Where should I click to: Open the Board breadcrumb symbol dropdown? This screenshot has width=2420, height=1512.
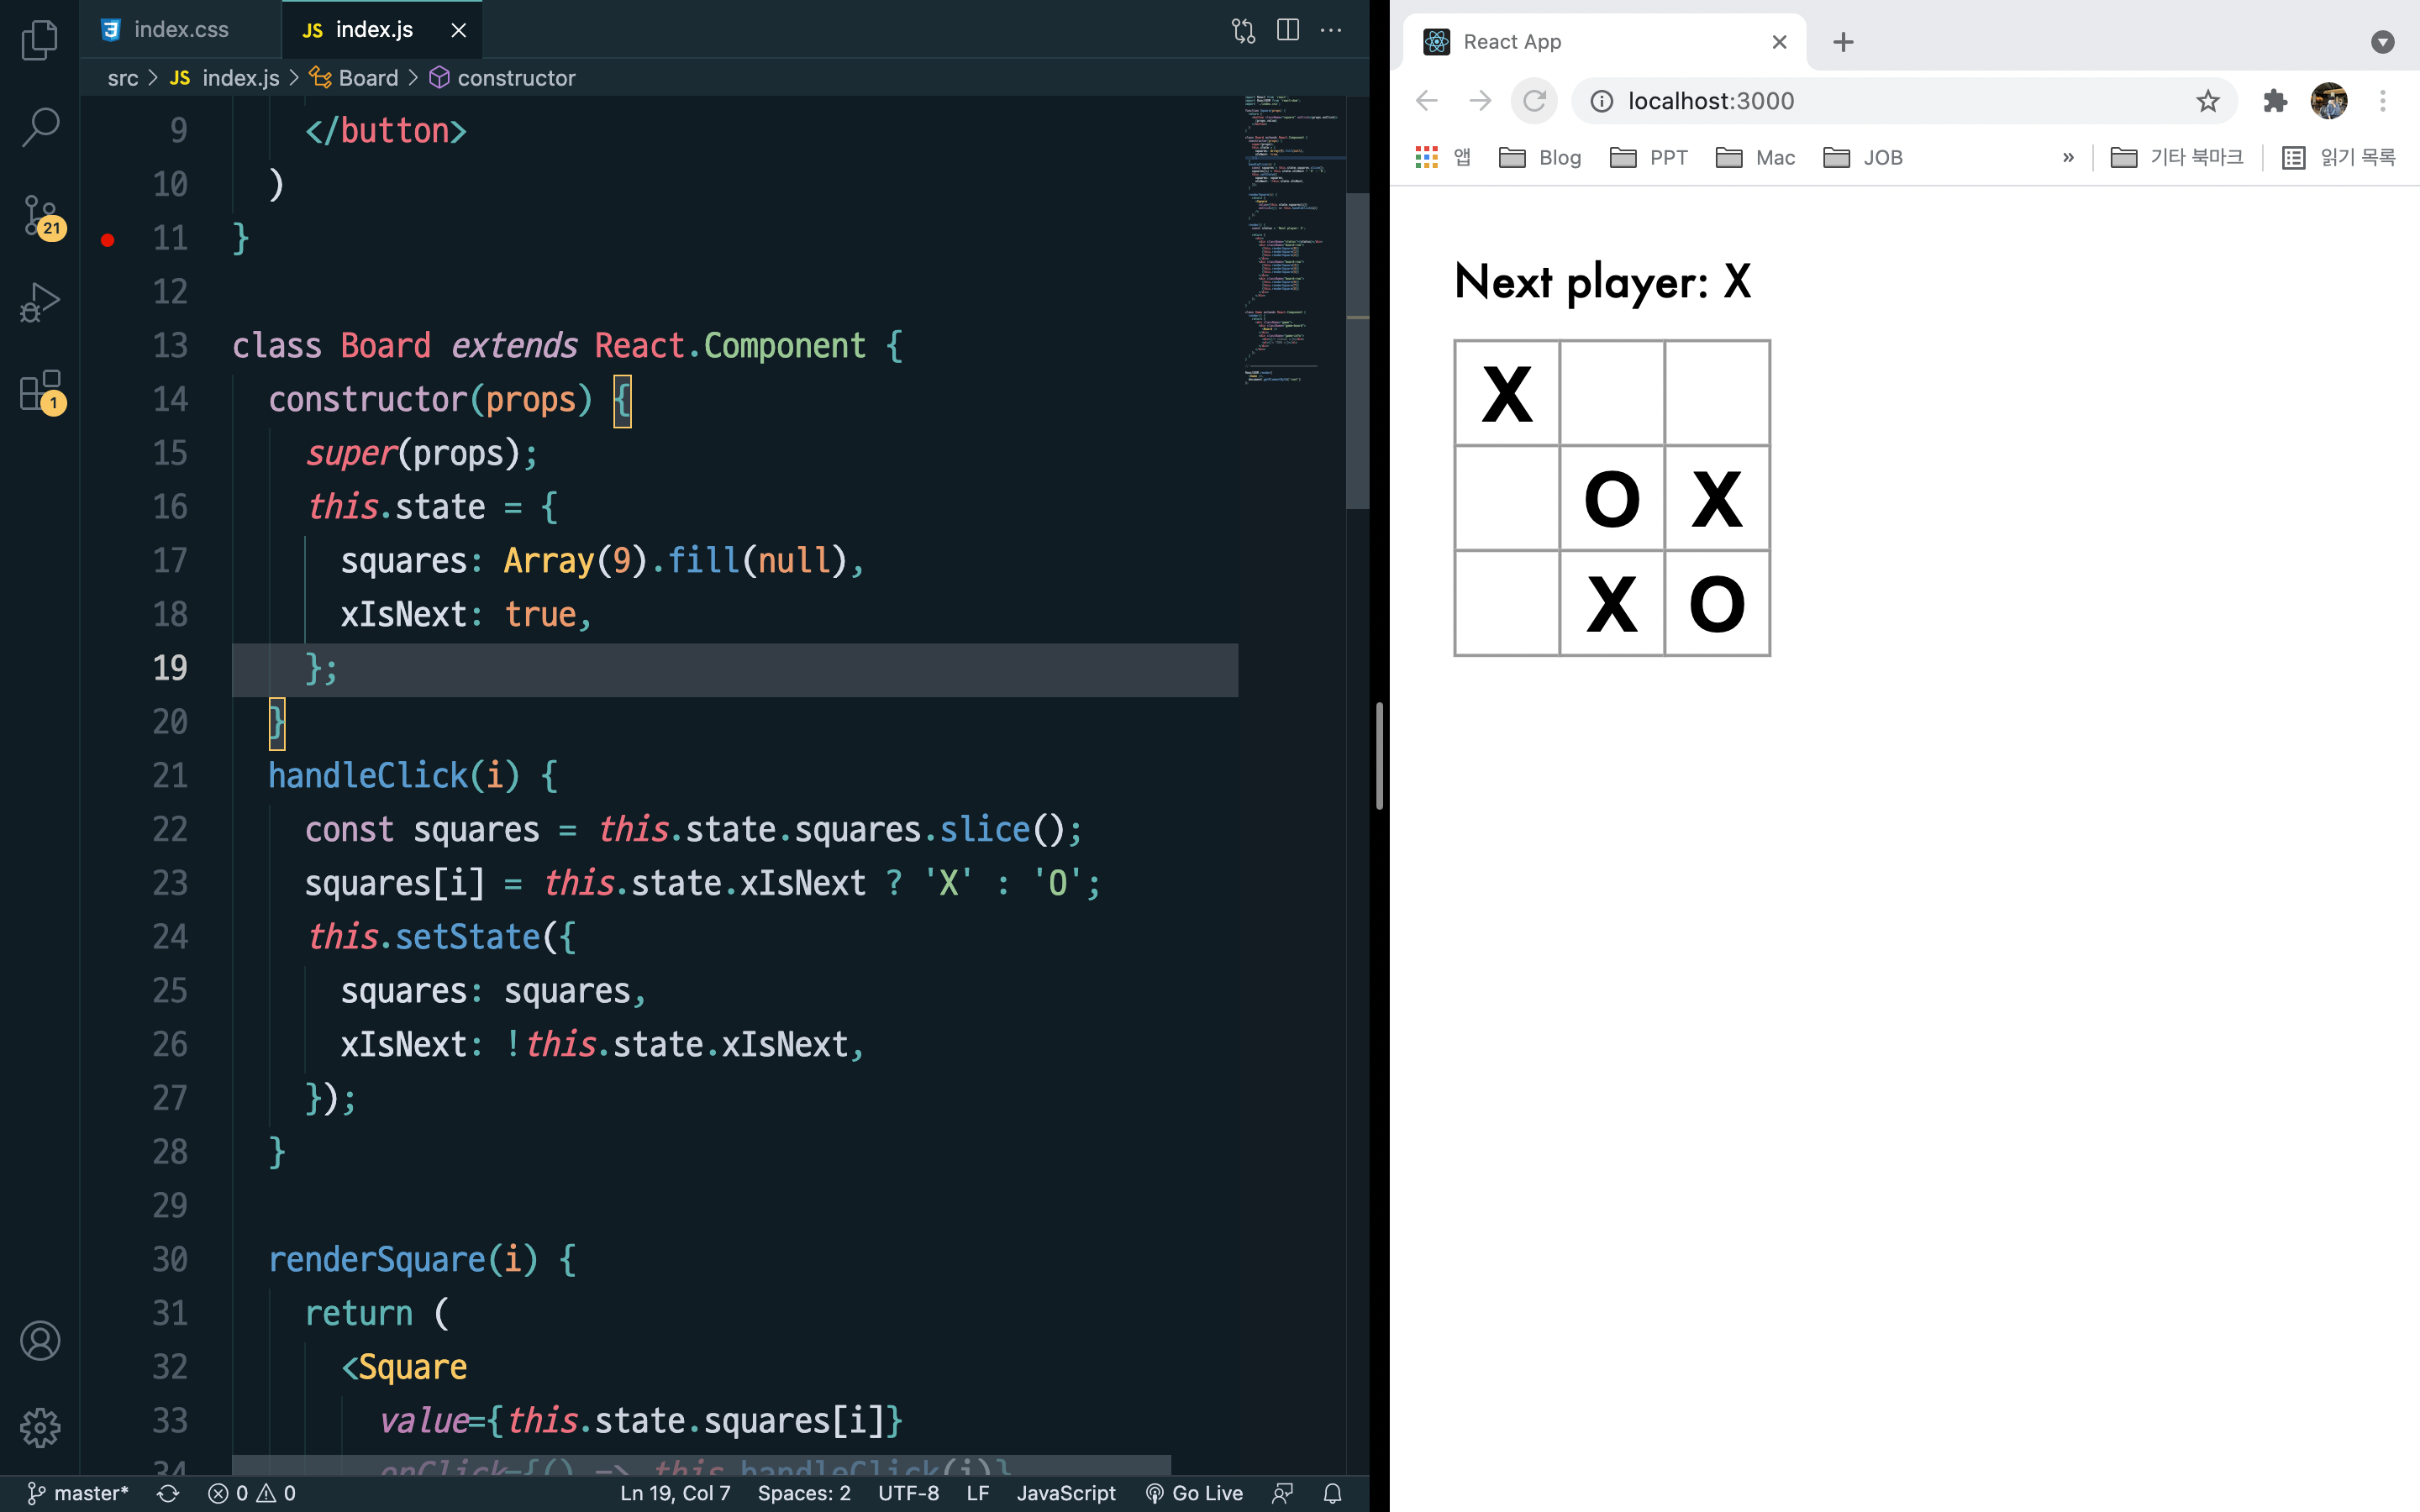click(366, 78)
